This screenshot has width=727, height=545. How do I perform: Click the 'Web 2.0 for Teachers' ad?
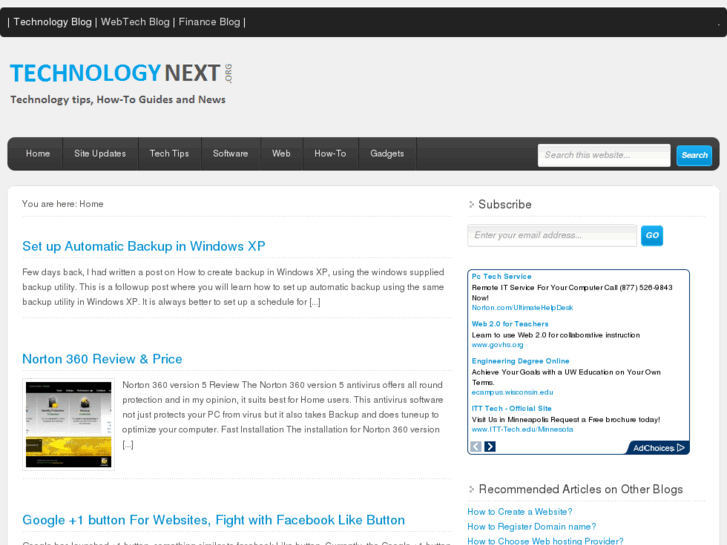510,324
